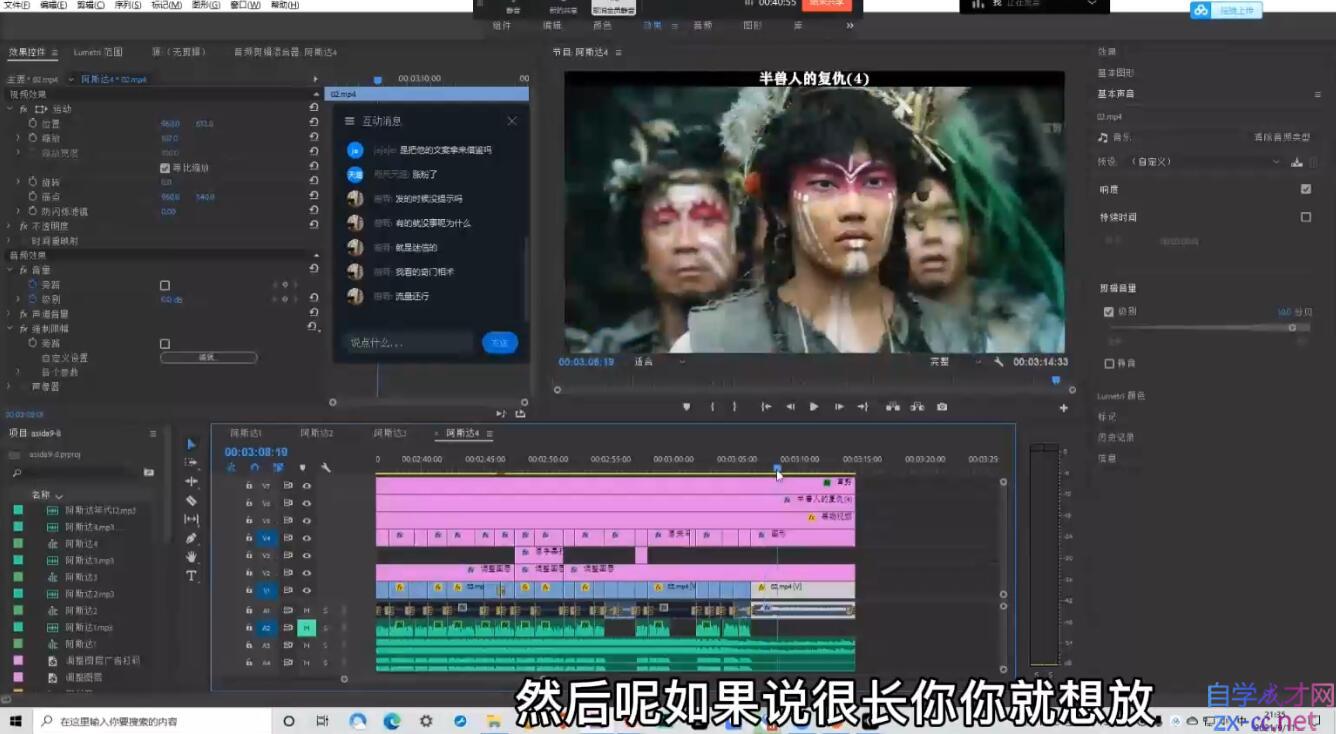Image resolution: width=1336 pixels, height=734 pixels.
Task: Toggle lock on video track V4
Action: coord(249,538)
